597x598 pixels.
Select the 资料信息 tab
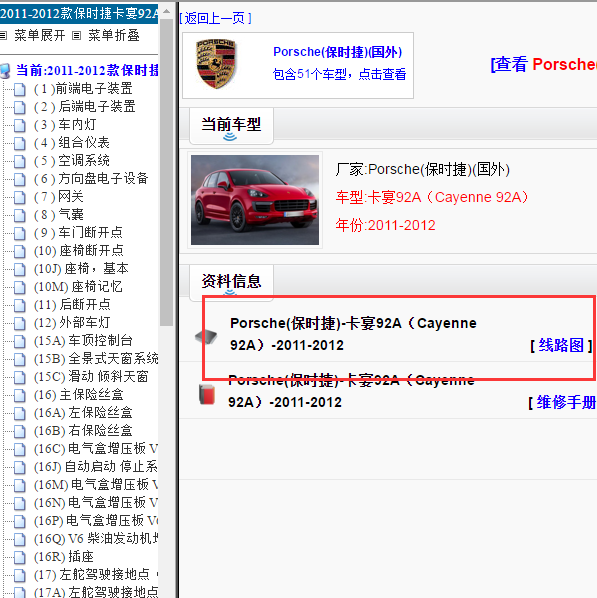click(x=231, y=282)
